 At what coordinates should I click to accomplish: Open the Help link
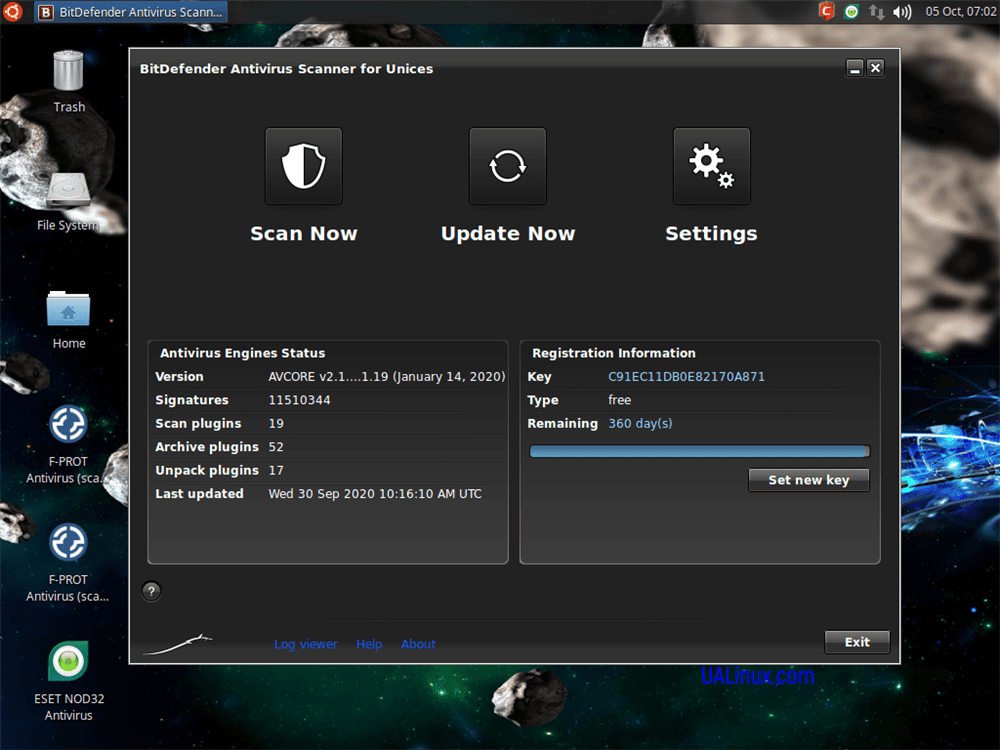369,644
